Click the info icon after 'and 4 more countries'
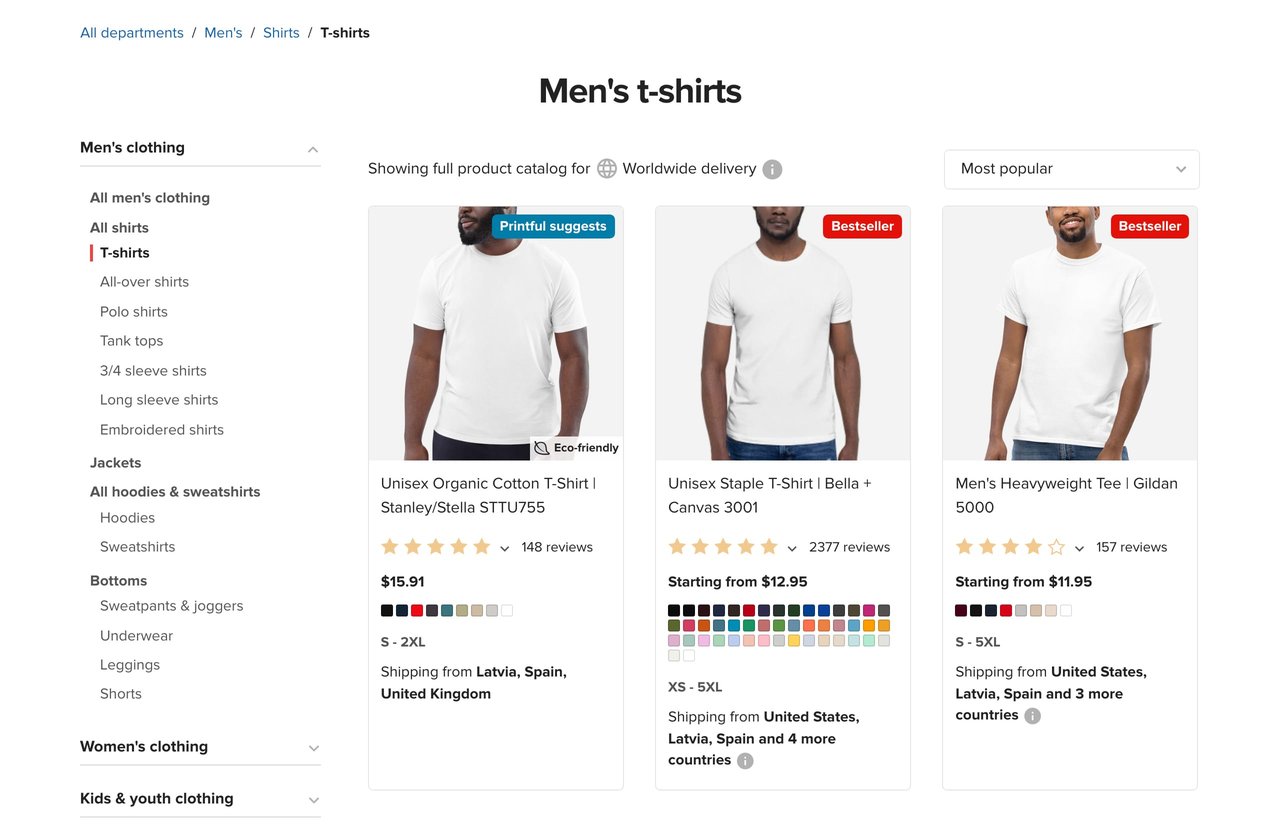Screen dimensions: 1280x828 point(744,760)
